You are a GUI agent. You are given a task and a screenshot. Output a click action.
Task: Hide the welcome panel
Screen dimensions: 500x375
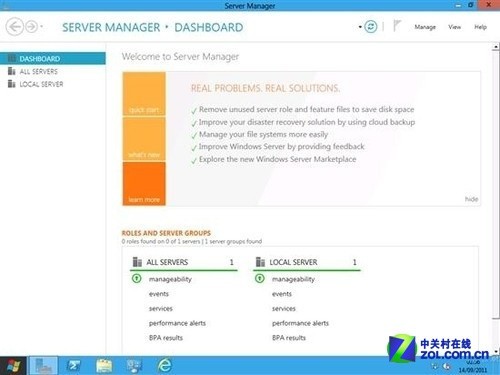(471, 199)
